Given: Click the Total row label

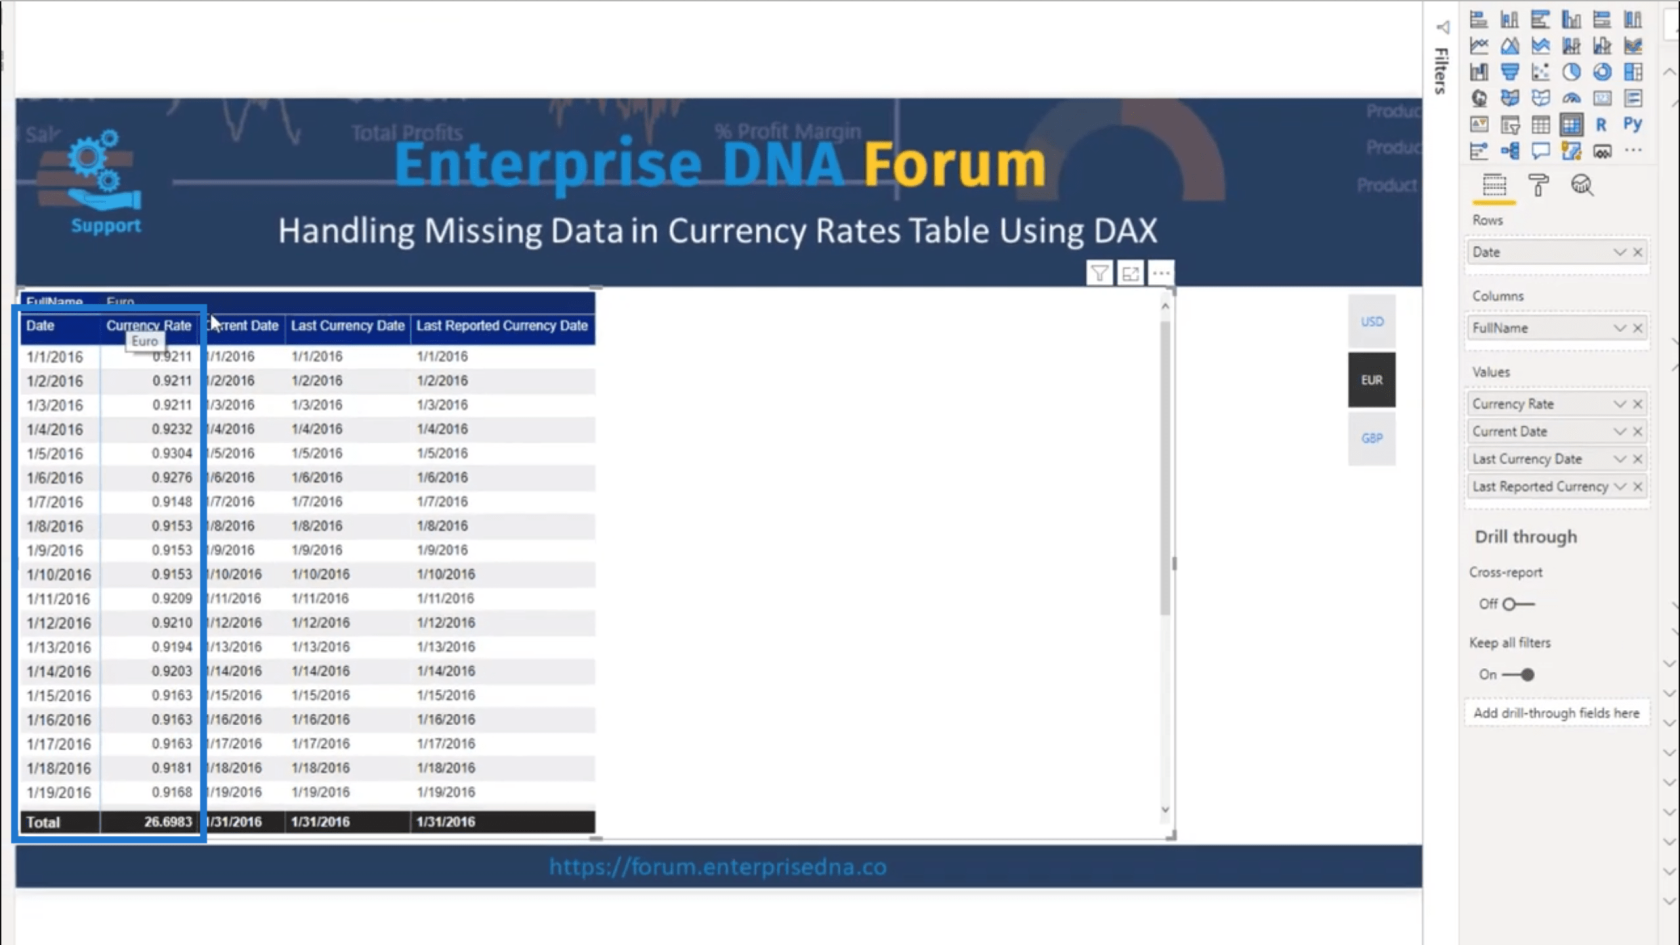Looking at the screenshot, I should pos(43,822).
